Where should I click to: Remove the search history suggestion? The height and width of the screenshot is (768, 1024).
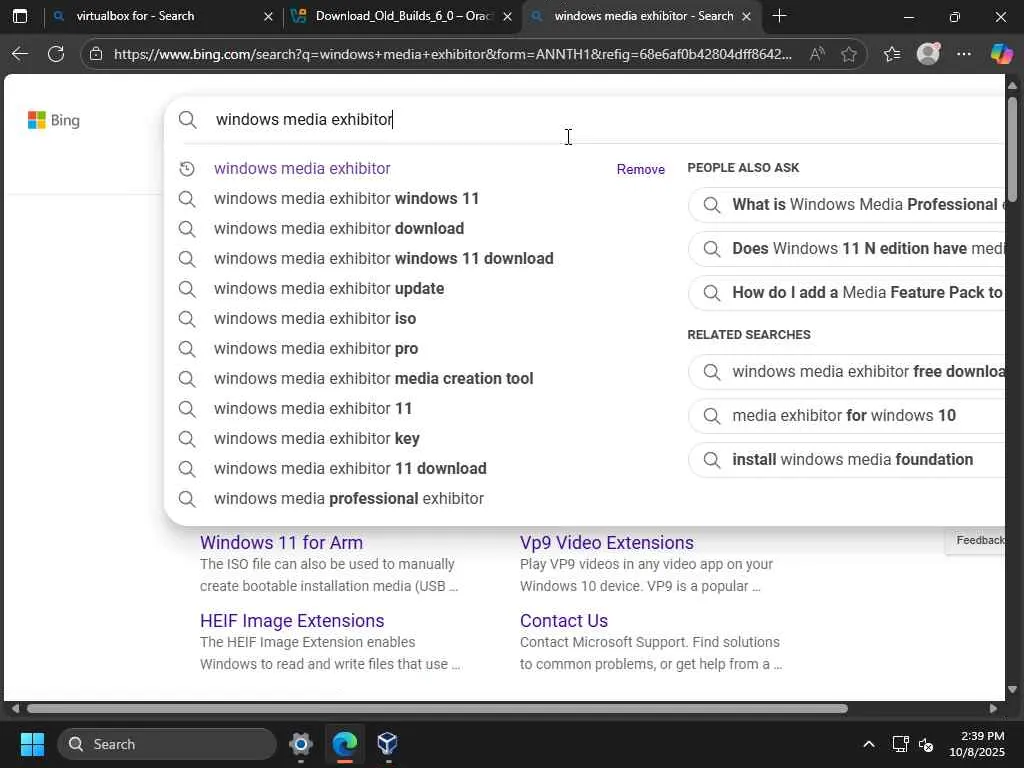(640, 169)
